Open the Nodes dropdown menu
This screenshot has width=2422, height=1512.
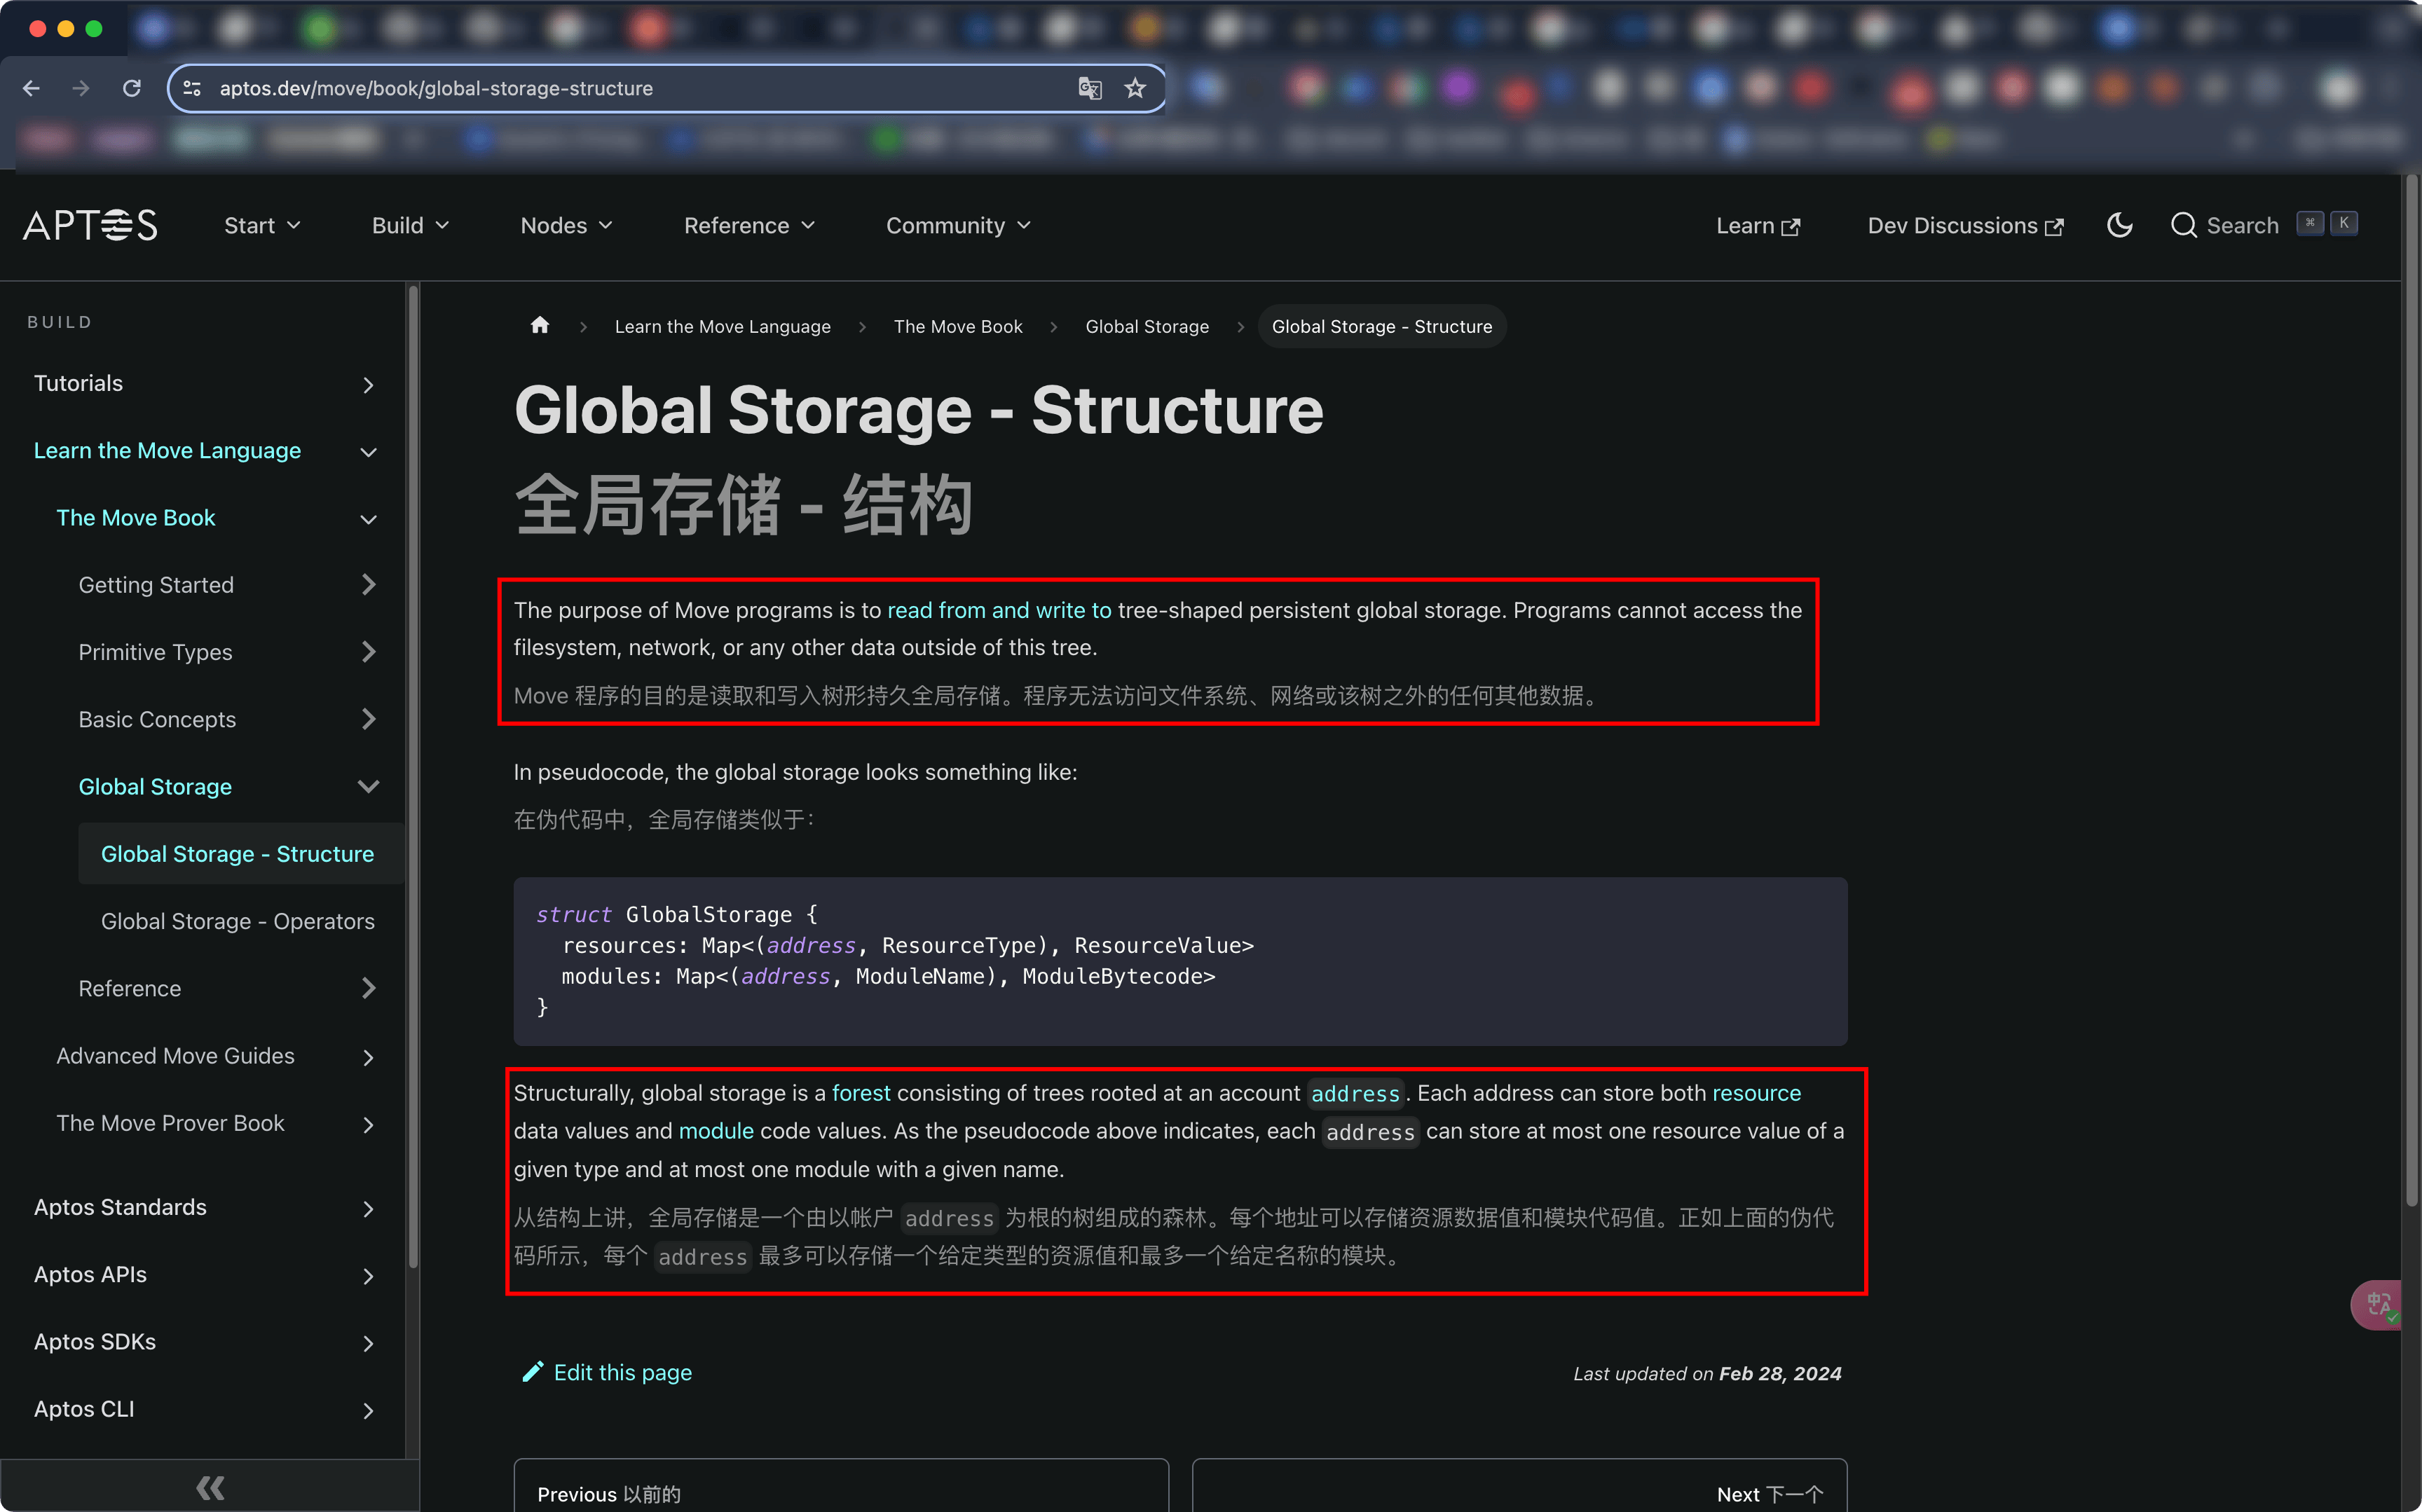tap(566, 225)
